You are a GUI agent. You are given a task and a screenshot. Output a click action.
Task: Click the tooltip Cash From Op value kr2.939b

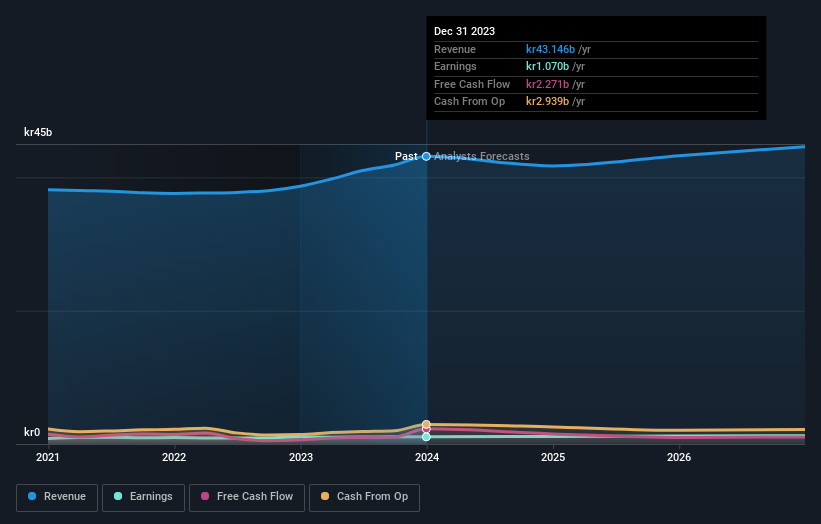(547, 102)
